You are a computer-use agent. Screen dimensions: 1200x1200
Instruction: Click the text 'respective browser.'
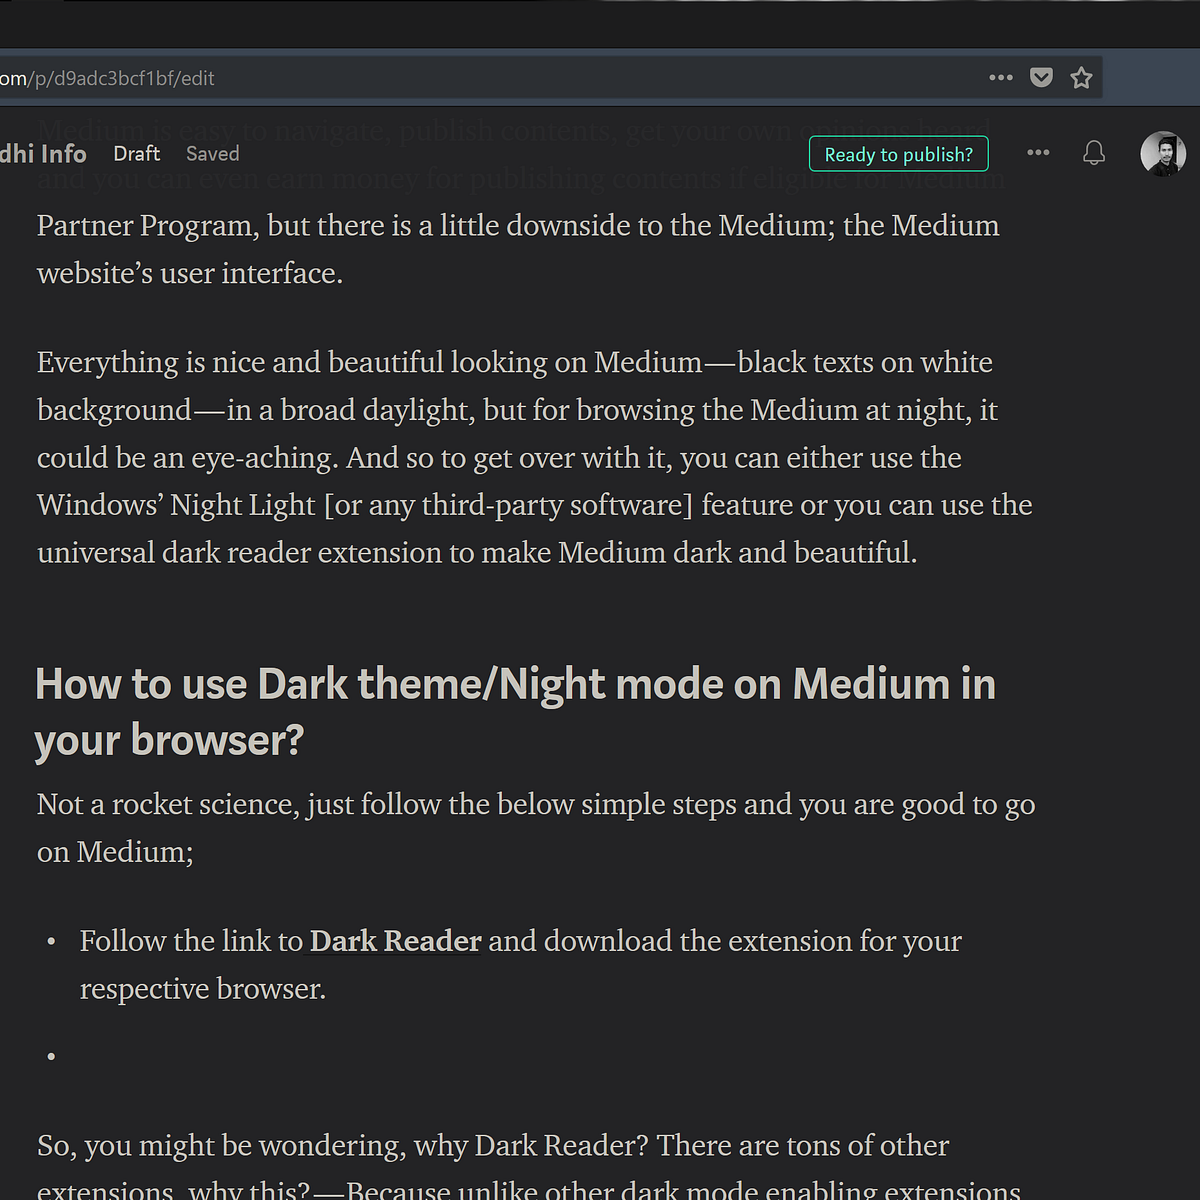pyautogui.click(x=203, y=989)
